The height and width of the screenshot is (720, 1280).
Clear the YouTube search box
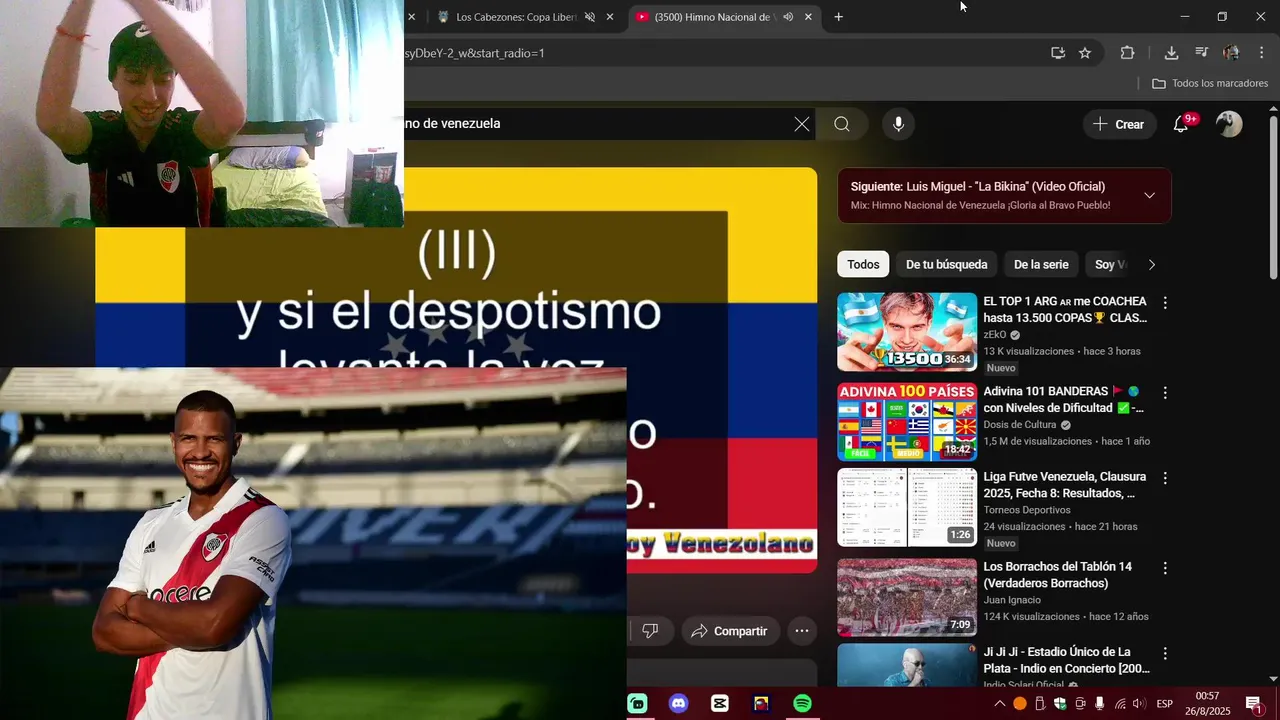pos(802,124)
